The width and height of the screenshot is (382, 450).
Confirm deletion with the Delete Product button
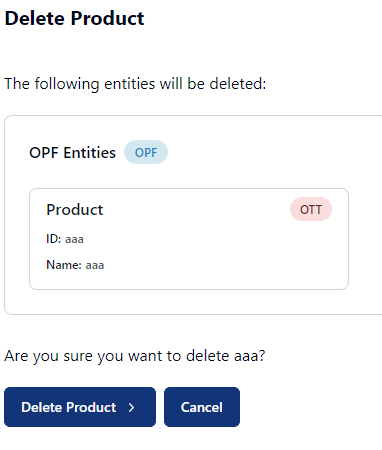click(80, 407)
